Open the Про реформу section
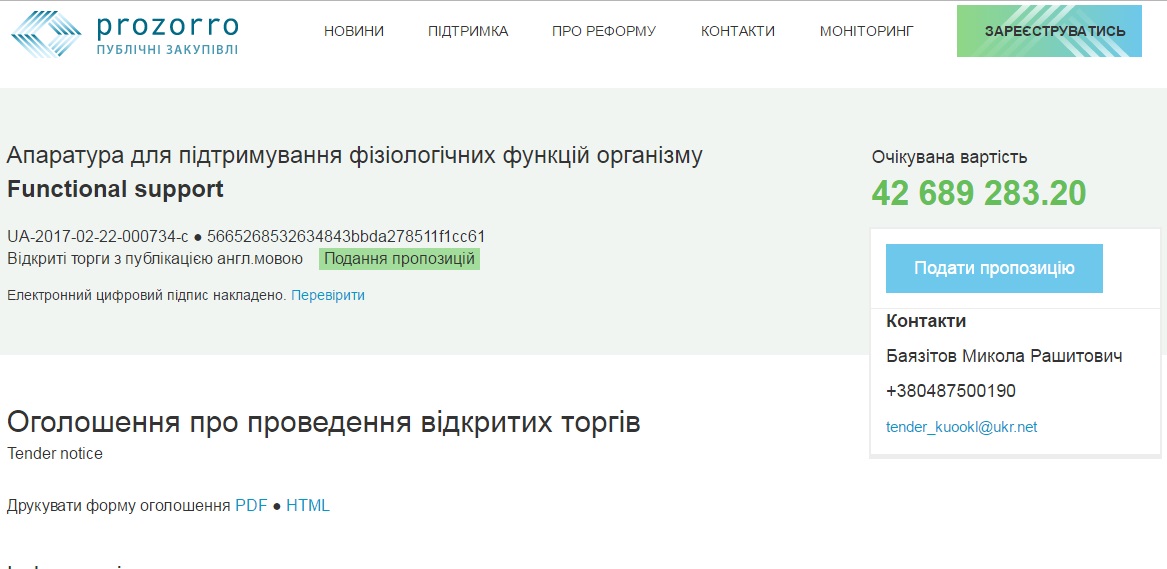Viewport: 1167px width, 569px height. (604, 31)
